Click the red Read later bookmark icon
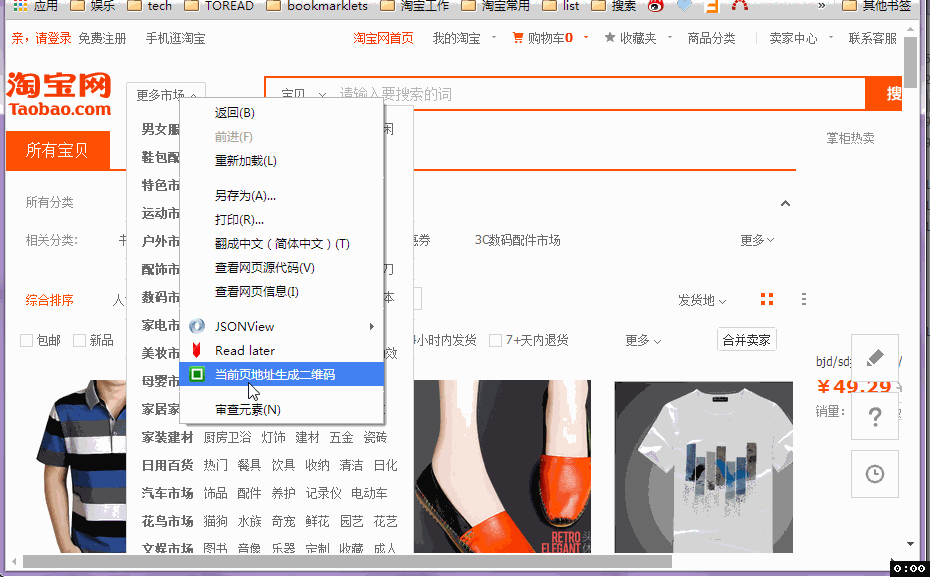 point(197,350)
